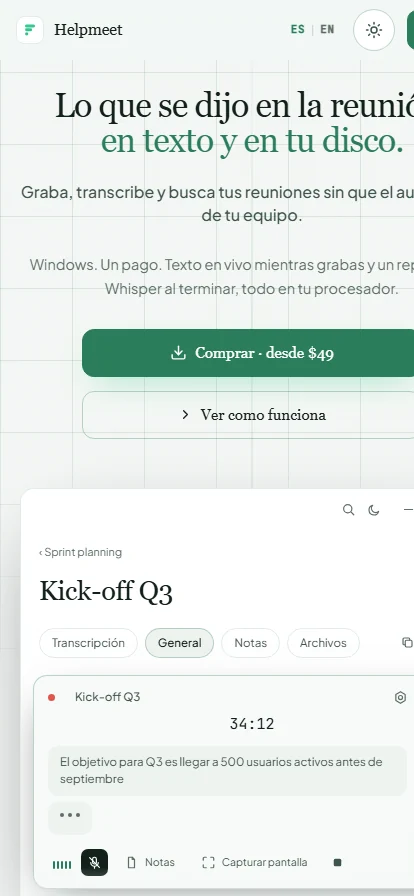
Task: Click the copy icon beside the tabs
Action: pyautogui.click(x=407, y=643)
